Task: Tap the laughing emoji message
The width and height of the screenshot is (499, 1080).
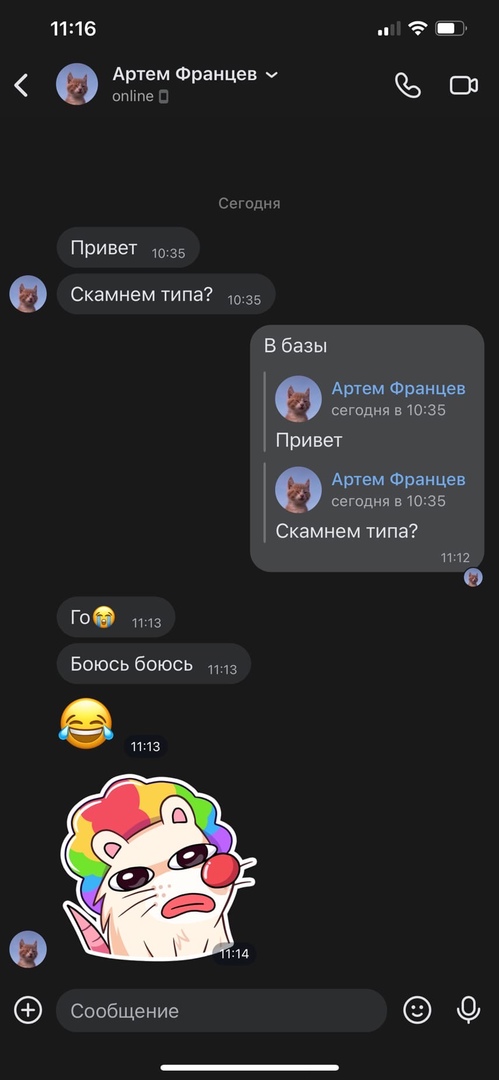Action: coord(86,723)
